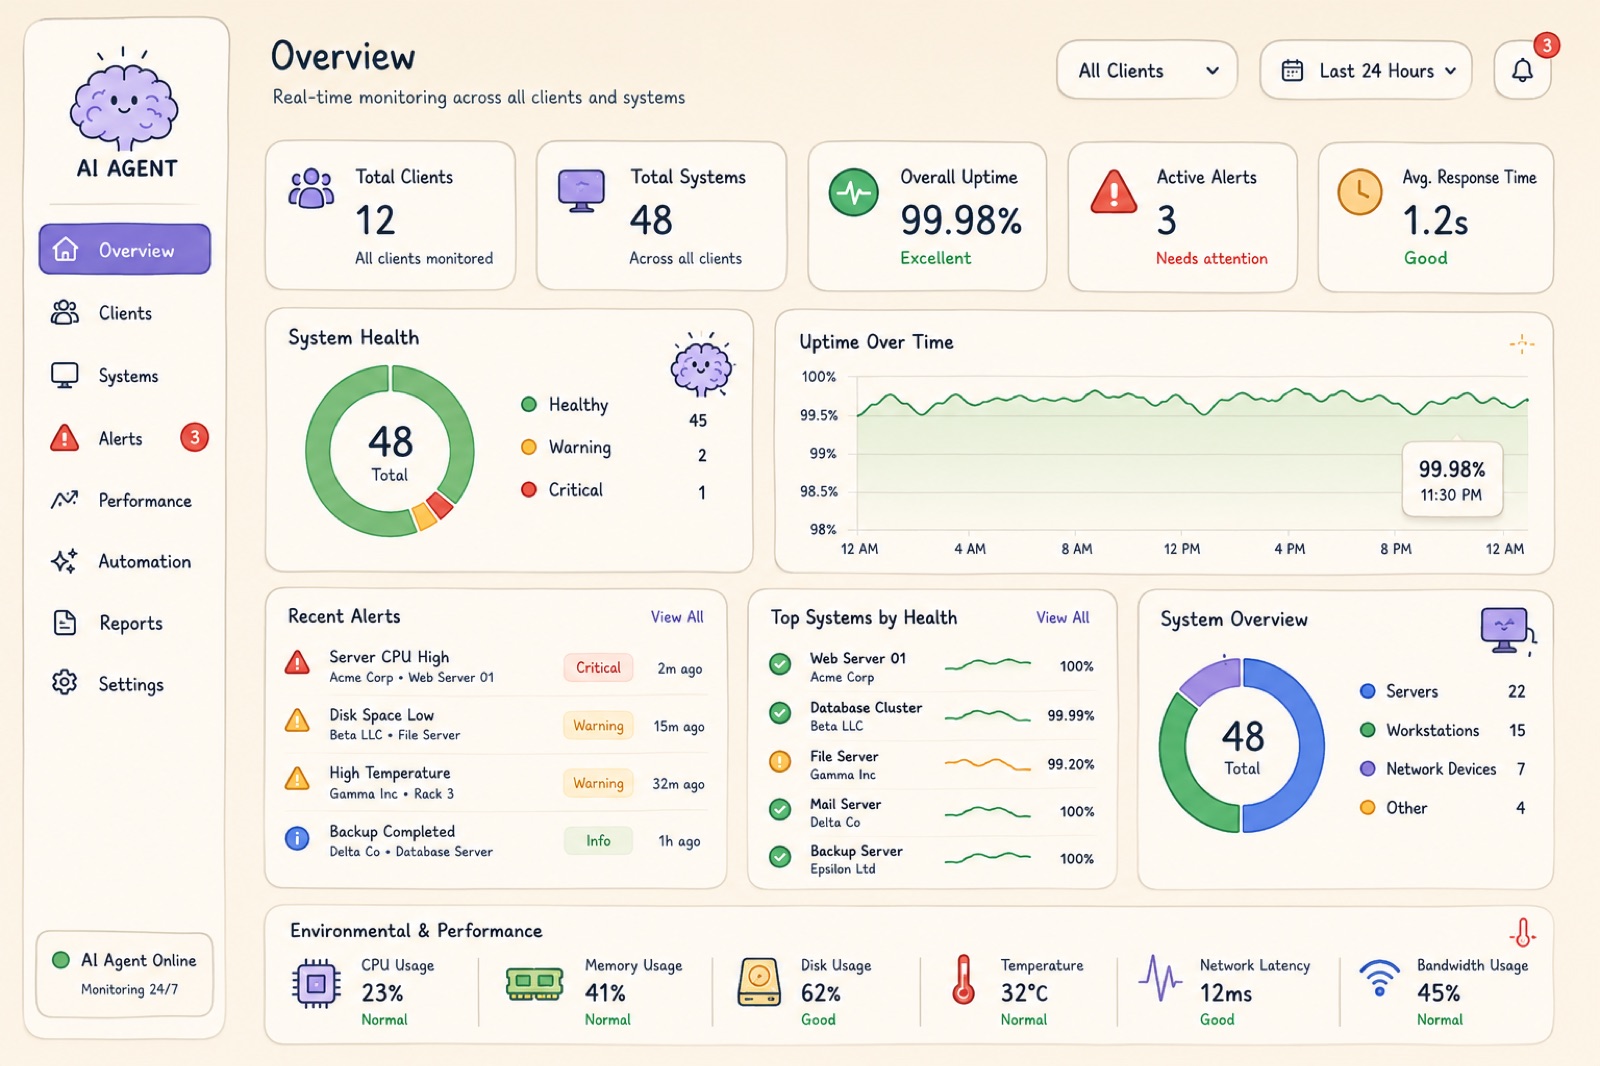Click the Temperature thermometer icon

tap(963, 979)
